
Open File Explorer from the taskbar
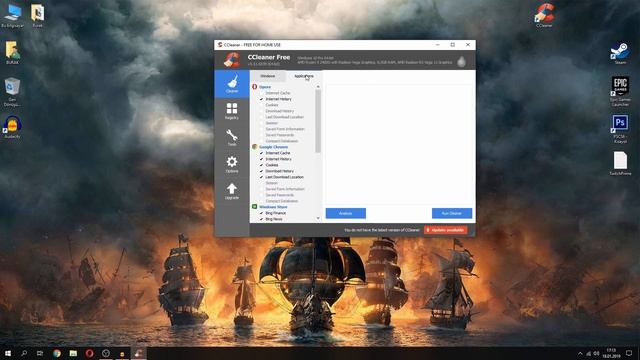coord(73,353)
